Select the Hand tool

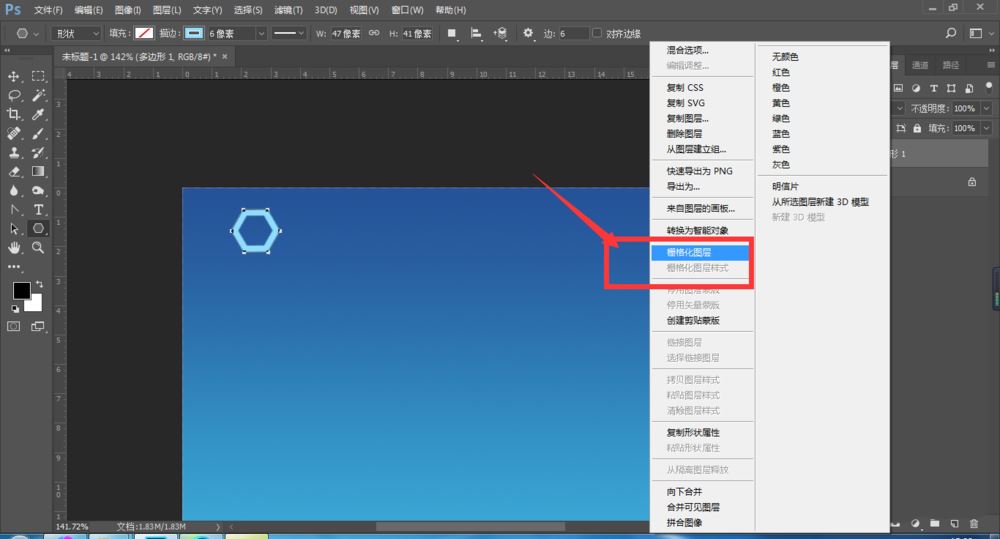click(x=13, y=247)
